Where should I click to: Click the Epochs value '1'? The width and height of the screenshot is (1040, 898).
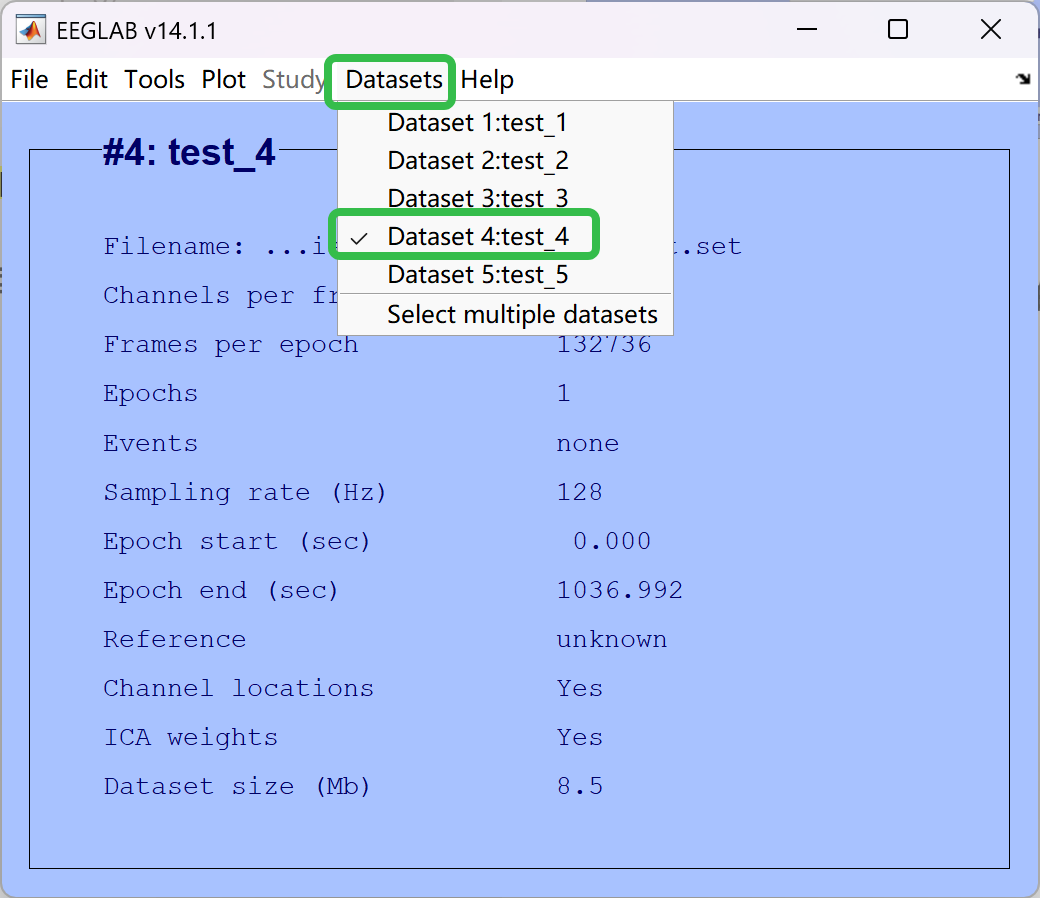pos(564,393)
